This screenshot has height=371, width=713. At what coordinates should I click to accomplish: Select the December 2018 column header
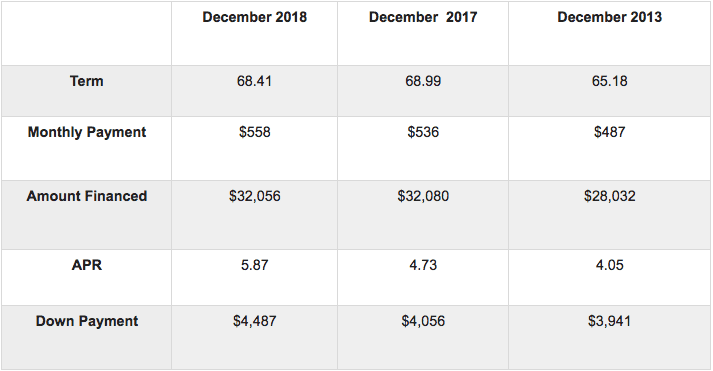pos(255,17)
